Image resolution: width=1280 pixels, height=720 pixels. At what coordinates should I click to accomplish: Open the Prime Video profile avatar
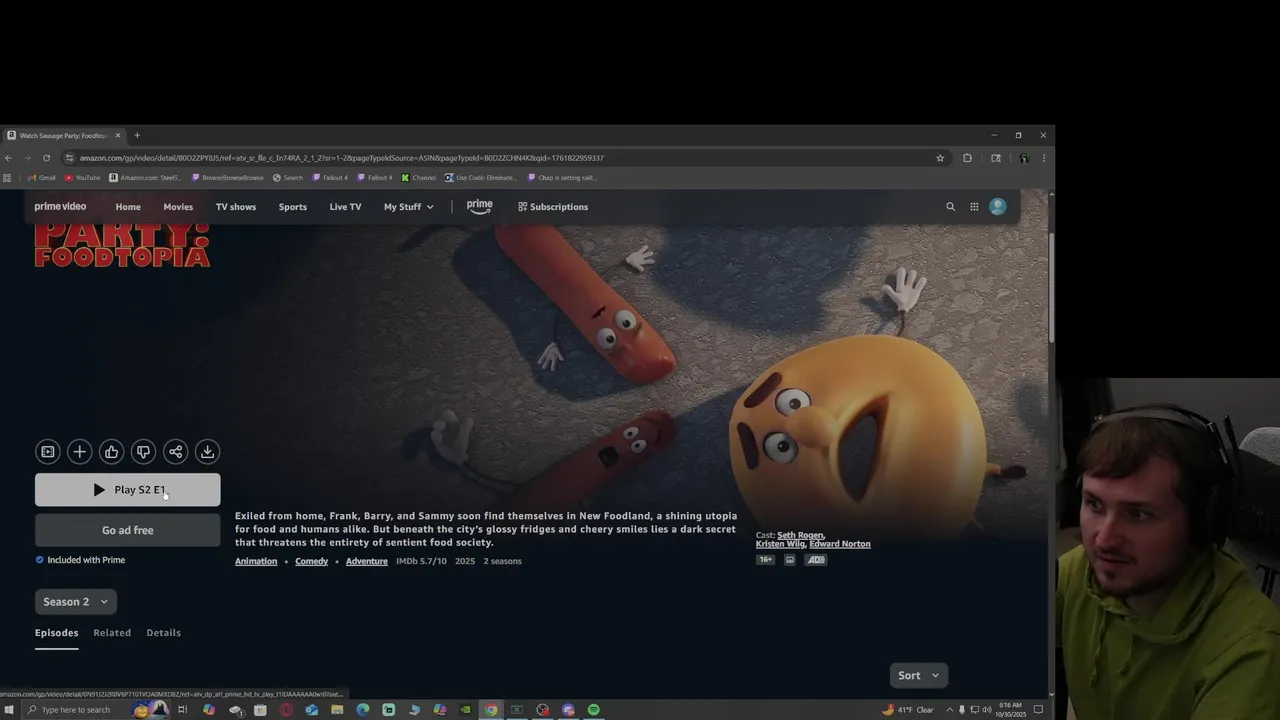point(997,206)
